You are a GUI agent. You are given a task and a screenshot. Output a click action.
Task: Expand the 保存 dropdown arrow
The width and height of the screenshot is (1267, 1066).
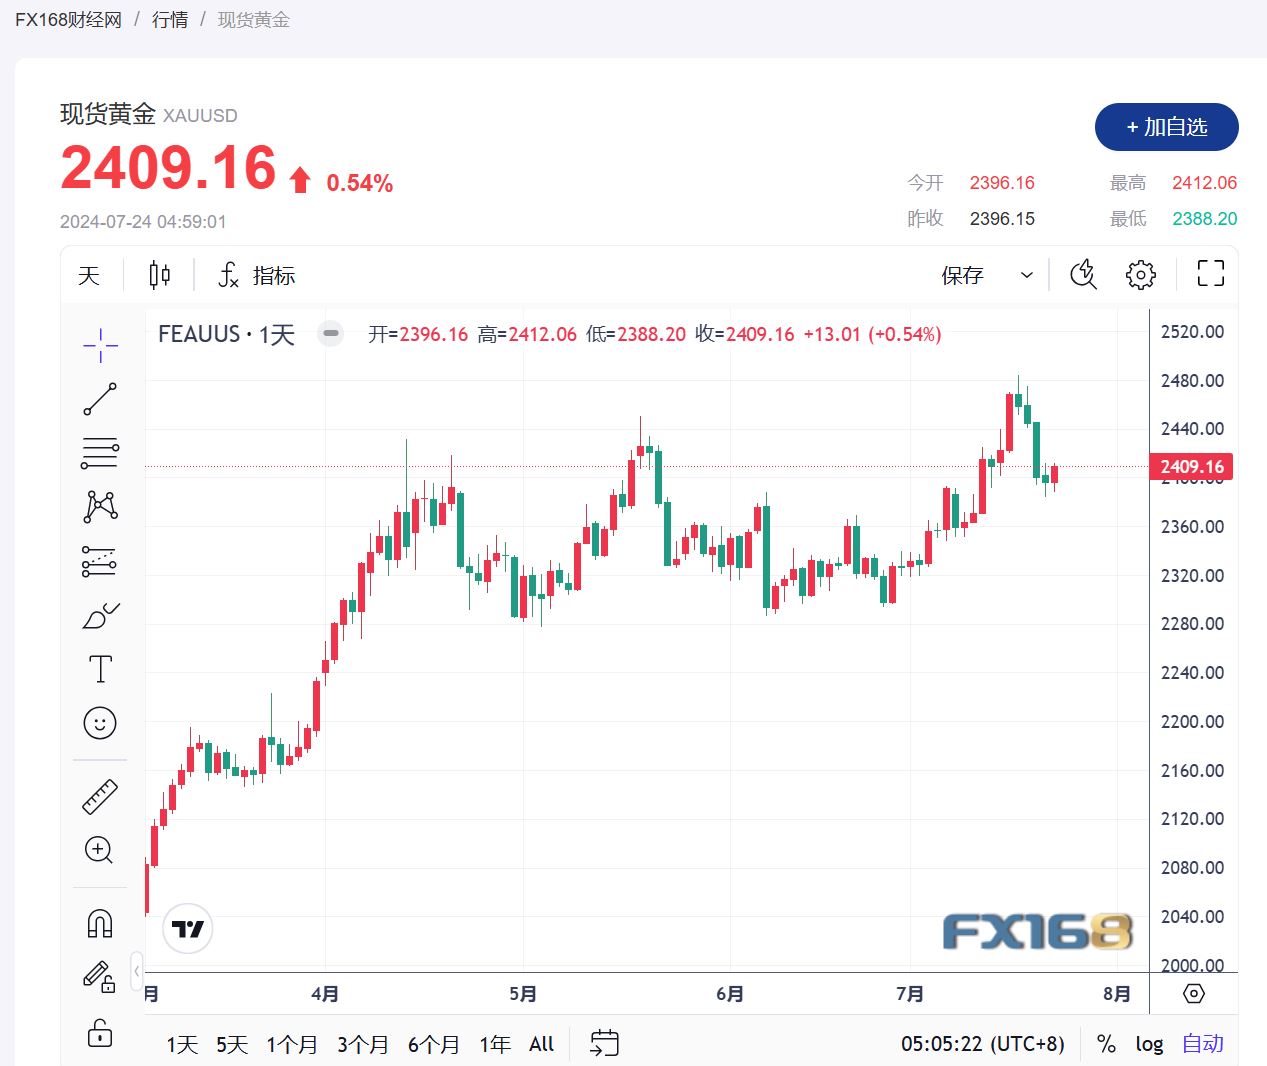point(1026,275)
